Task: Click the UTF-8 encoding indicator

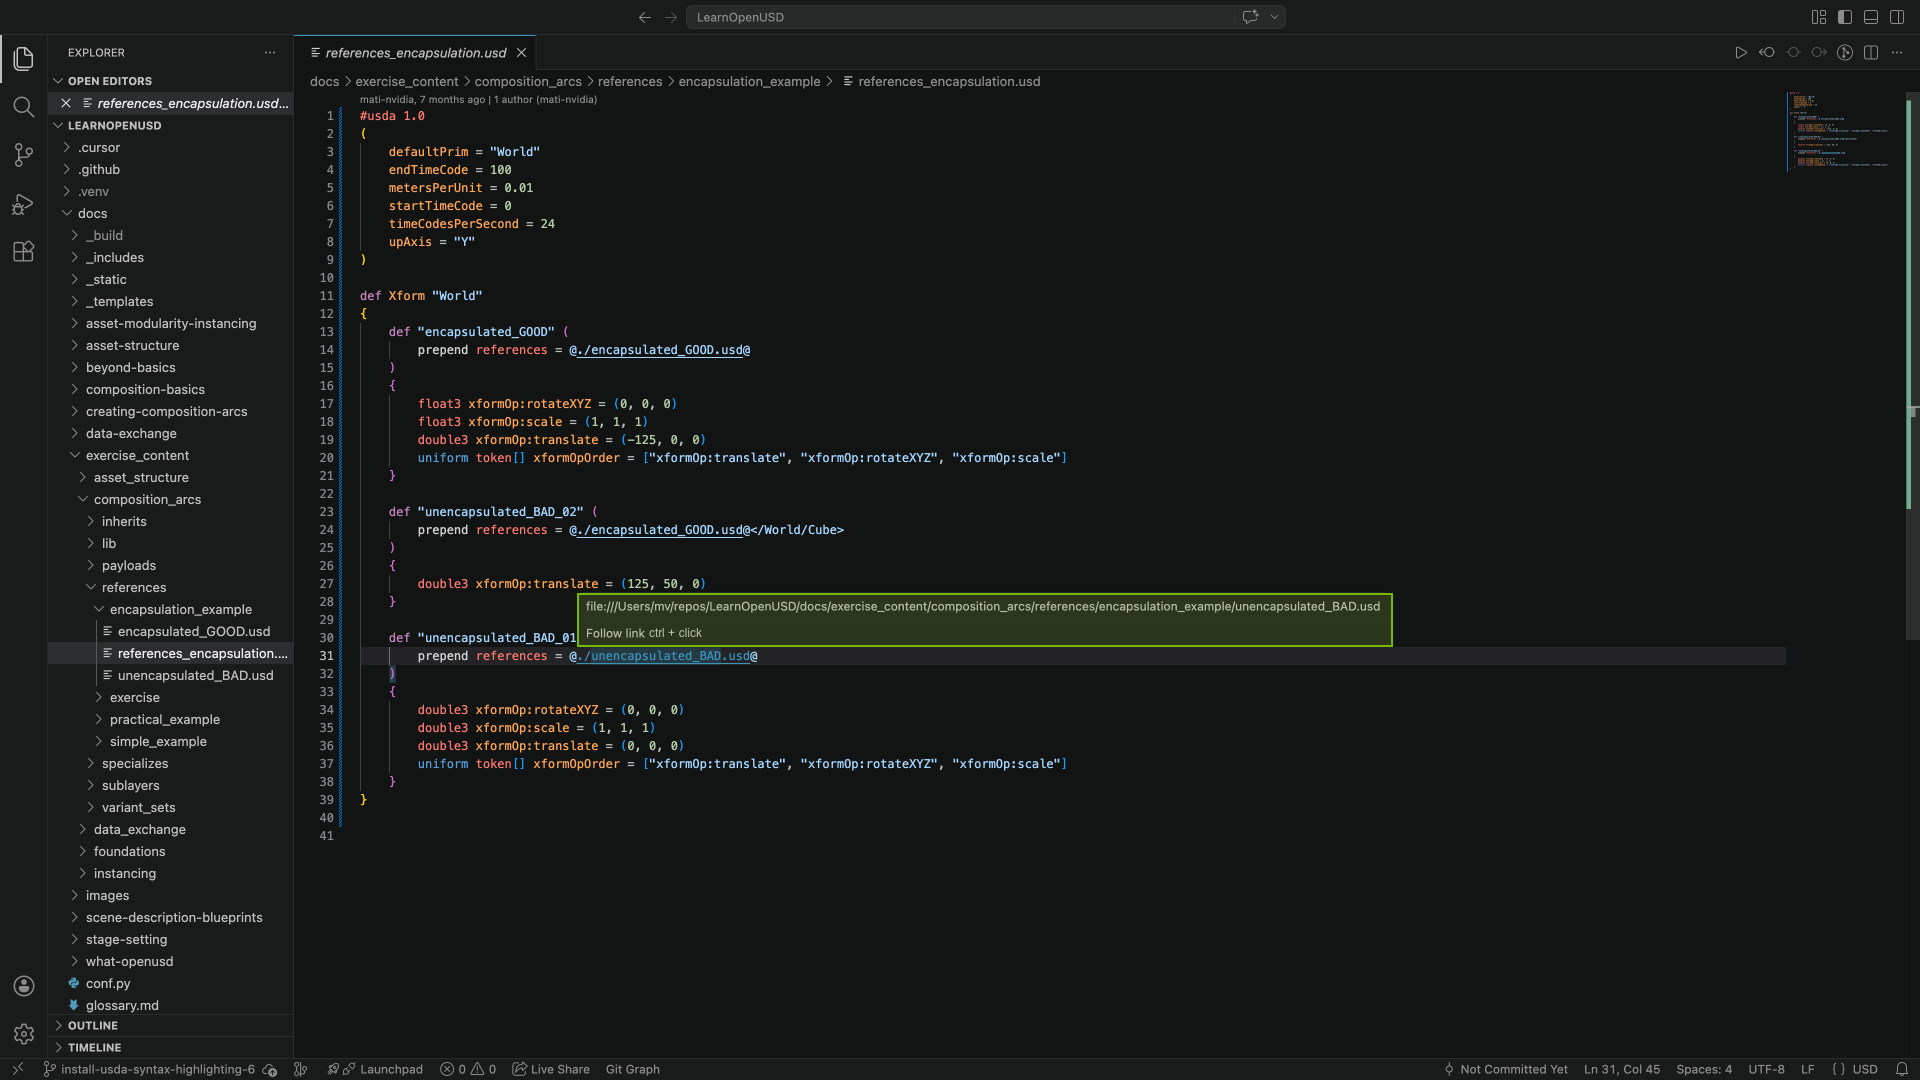Action: pyautogui.click(x=1766, y=1070)
